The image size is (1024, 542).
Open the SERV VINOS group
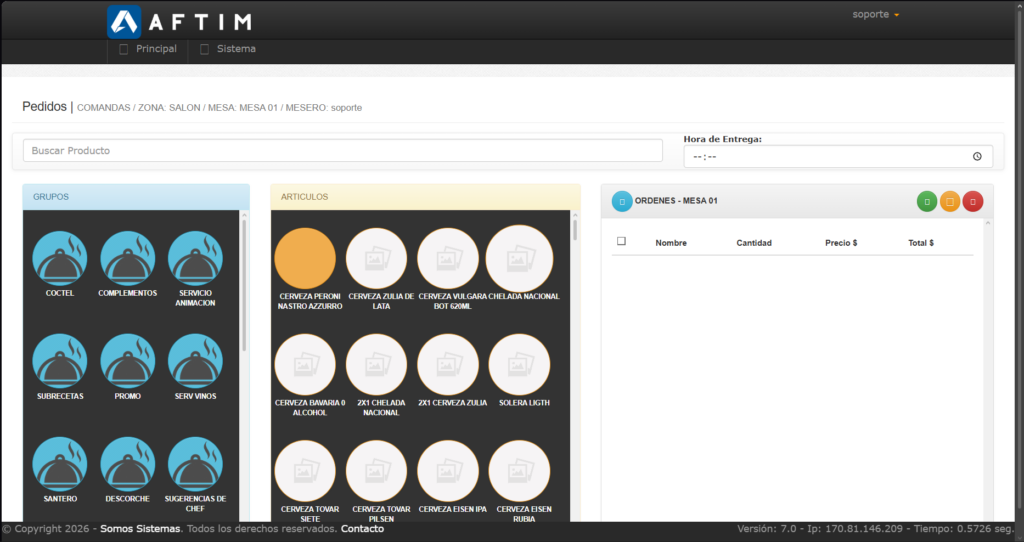point(195,361)
